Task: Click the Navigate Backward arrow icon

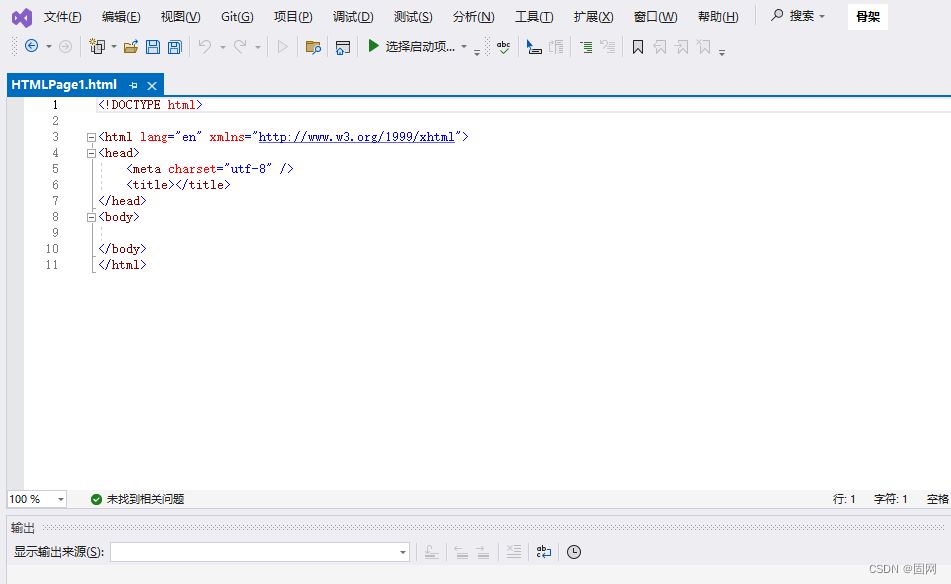Action: point(32,46)
